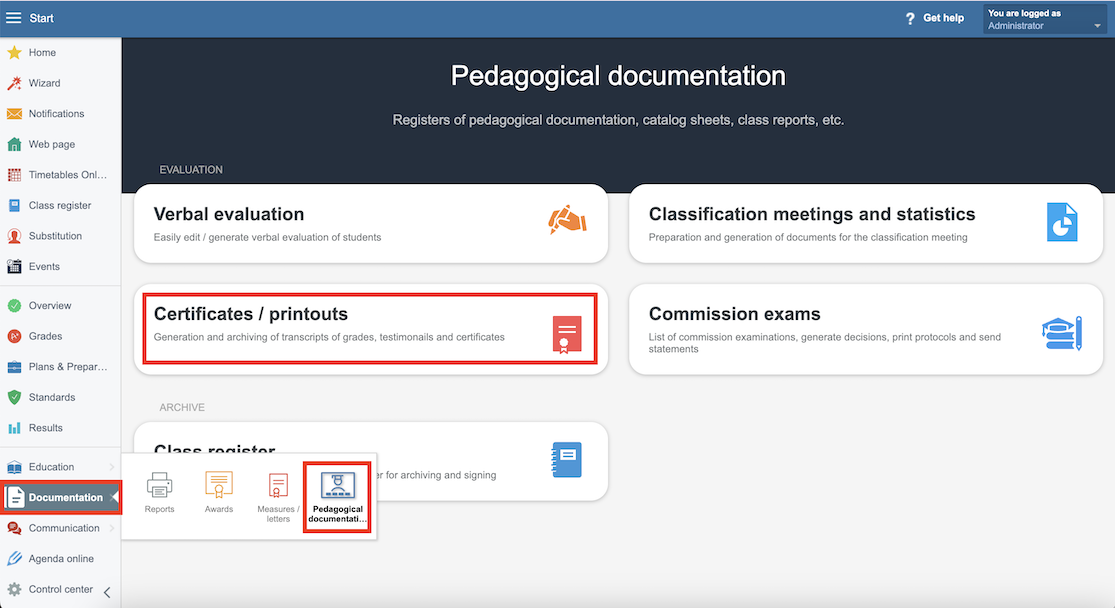Open Timetables Online from the sidebar
1115x608 pixels.
pos(67,175)
